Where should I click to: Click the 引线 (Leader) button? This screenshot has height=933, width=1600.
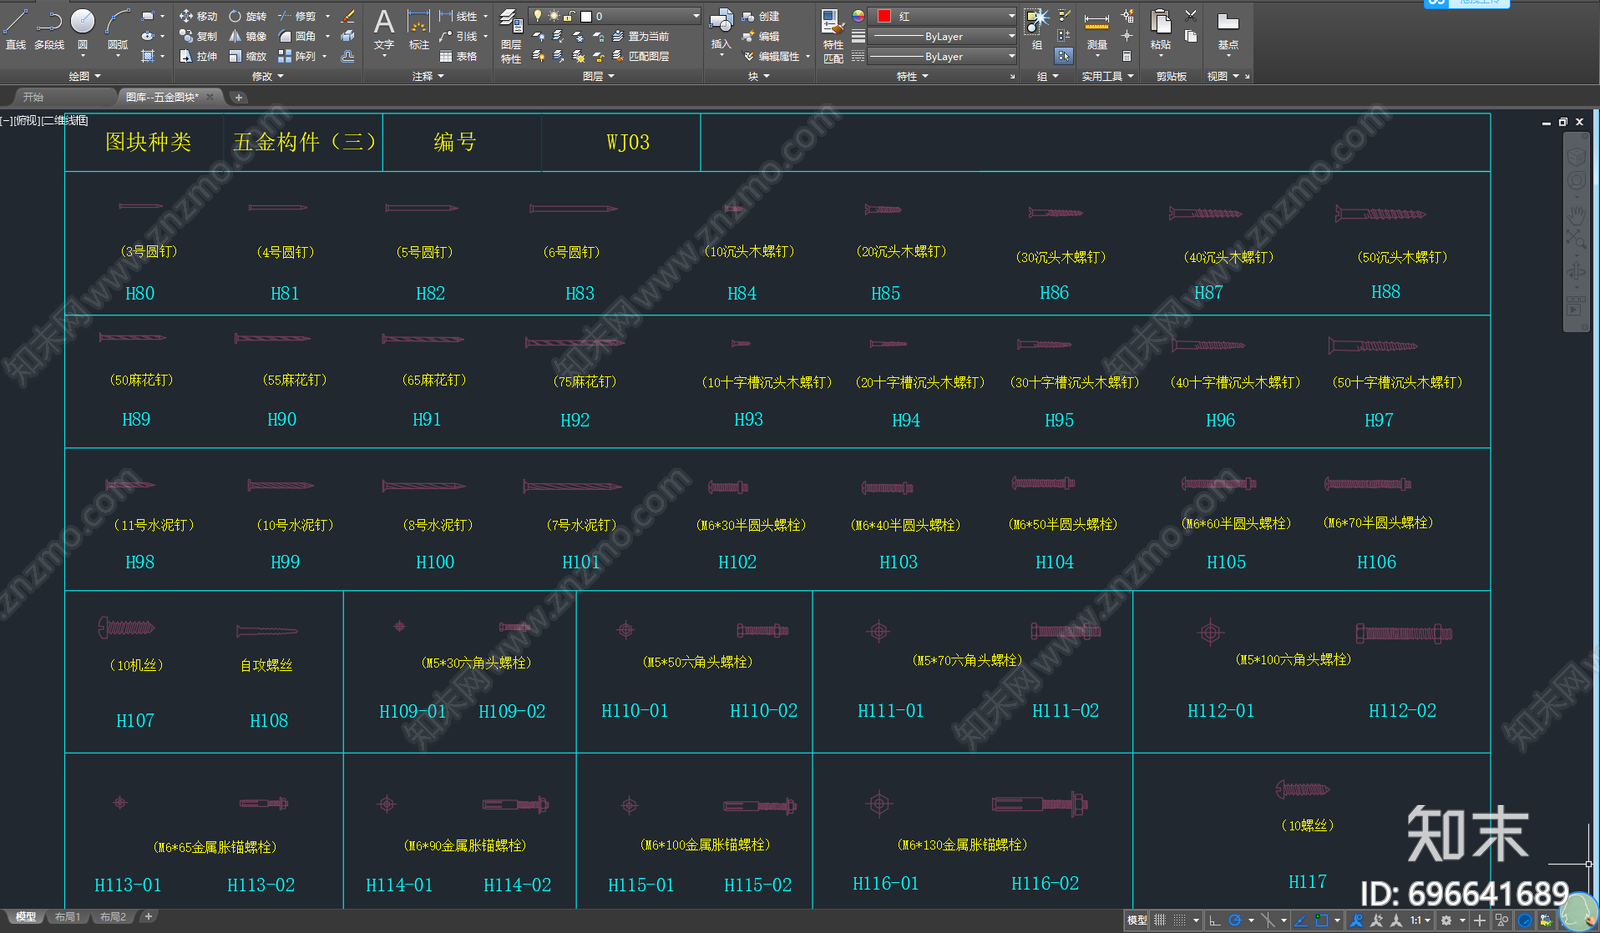click(459, 36)
